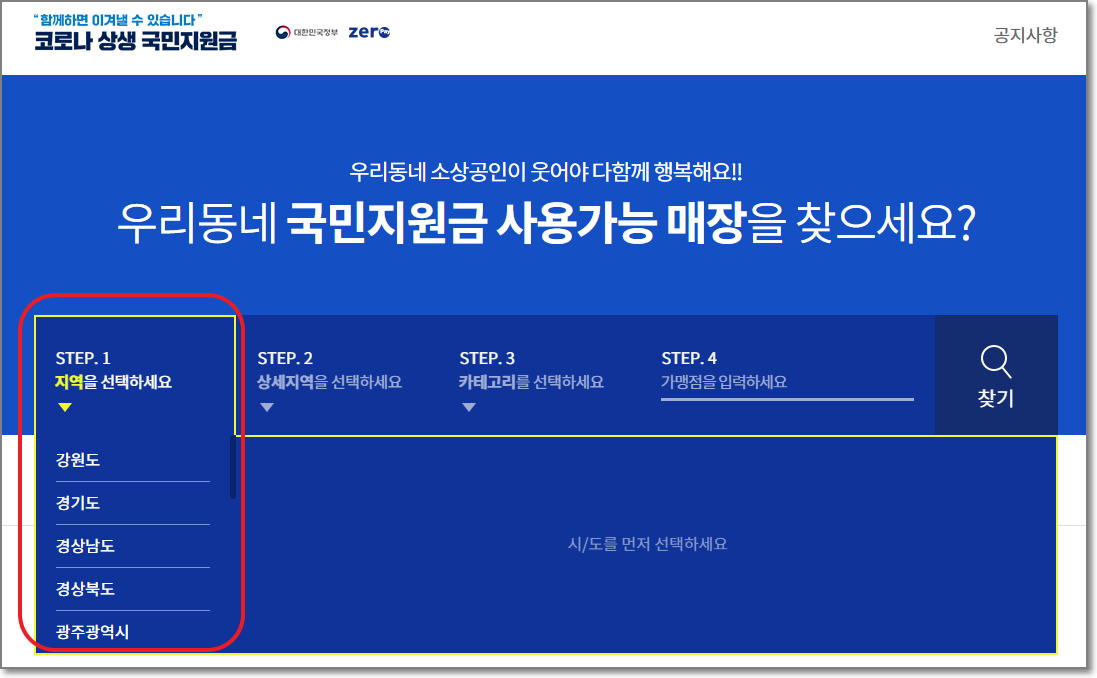Click the Zero Pay logo in the header
This screenshot has width=1097, height=678.
click(369, 31)
